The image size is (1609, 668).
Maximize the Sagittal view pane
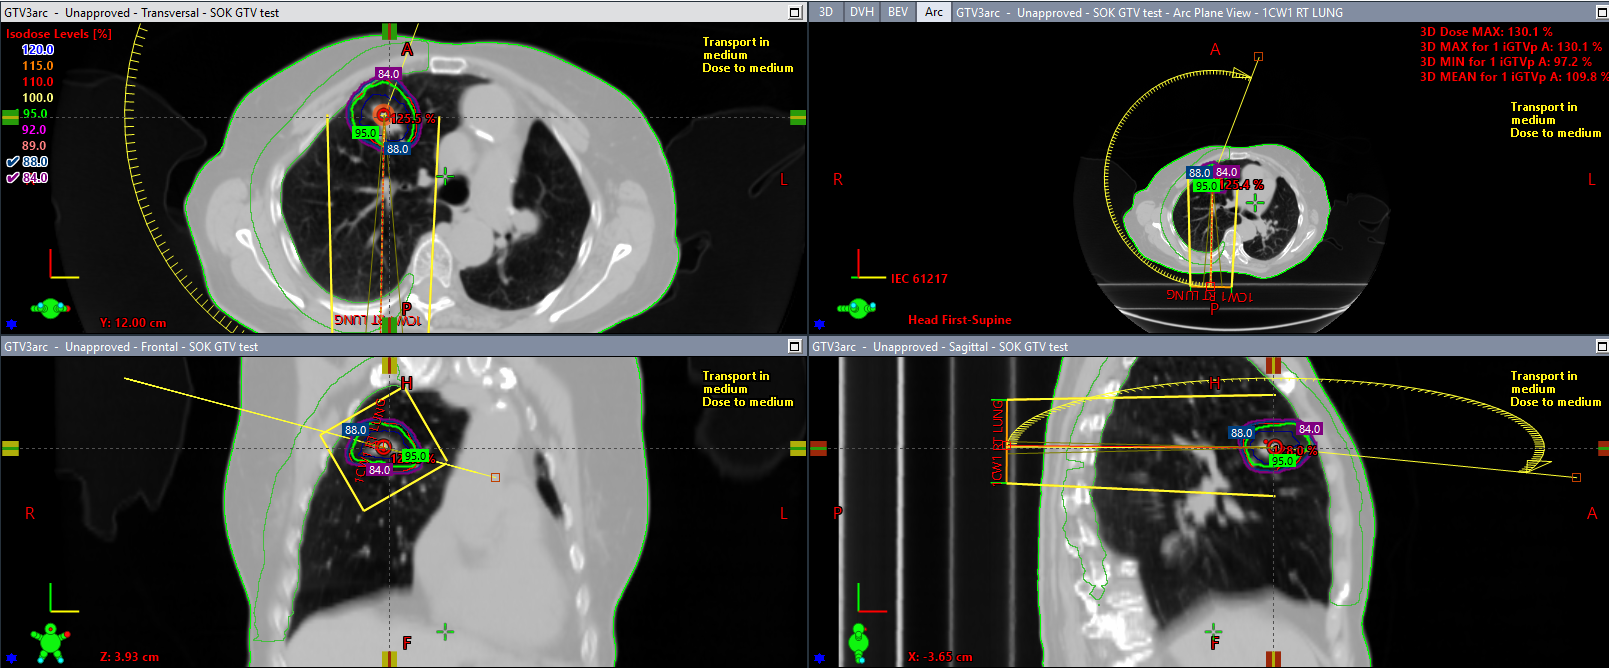[1602, 347]
